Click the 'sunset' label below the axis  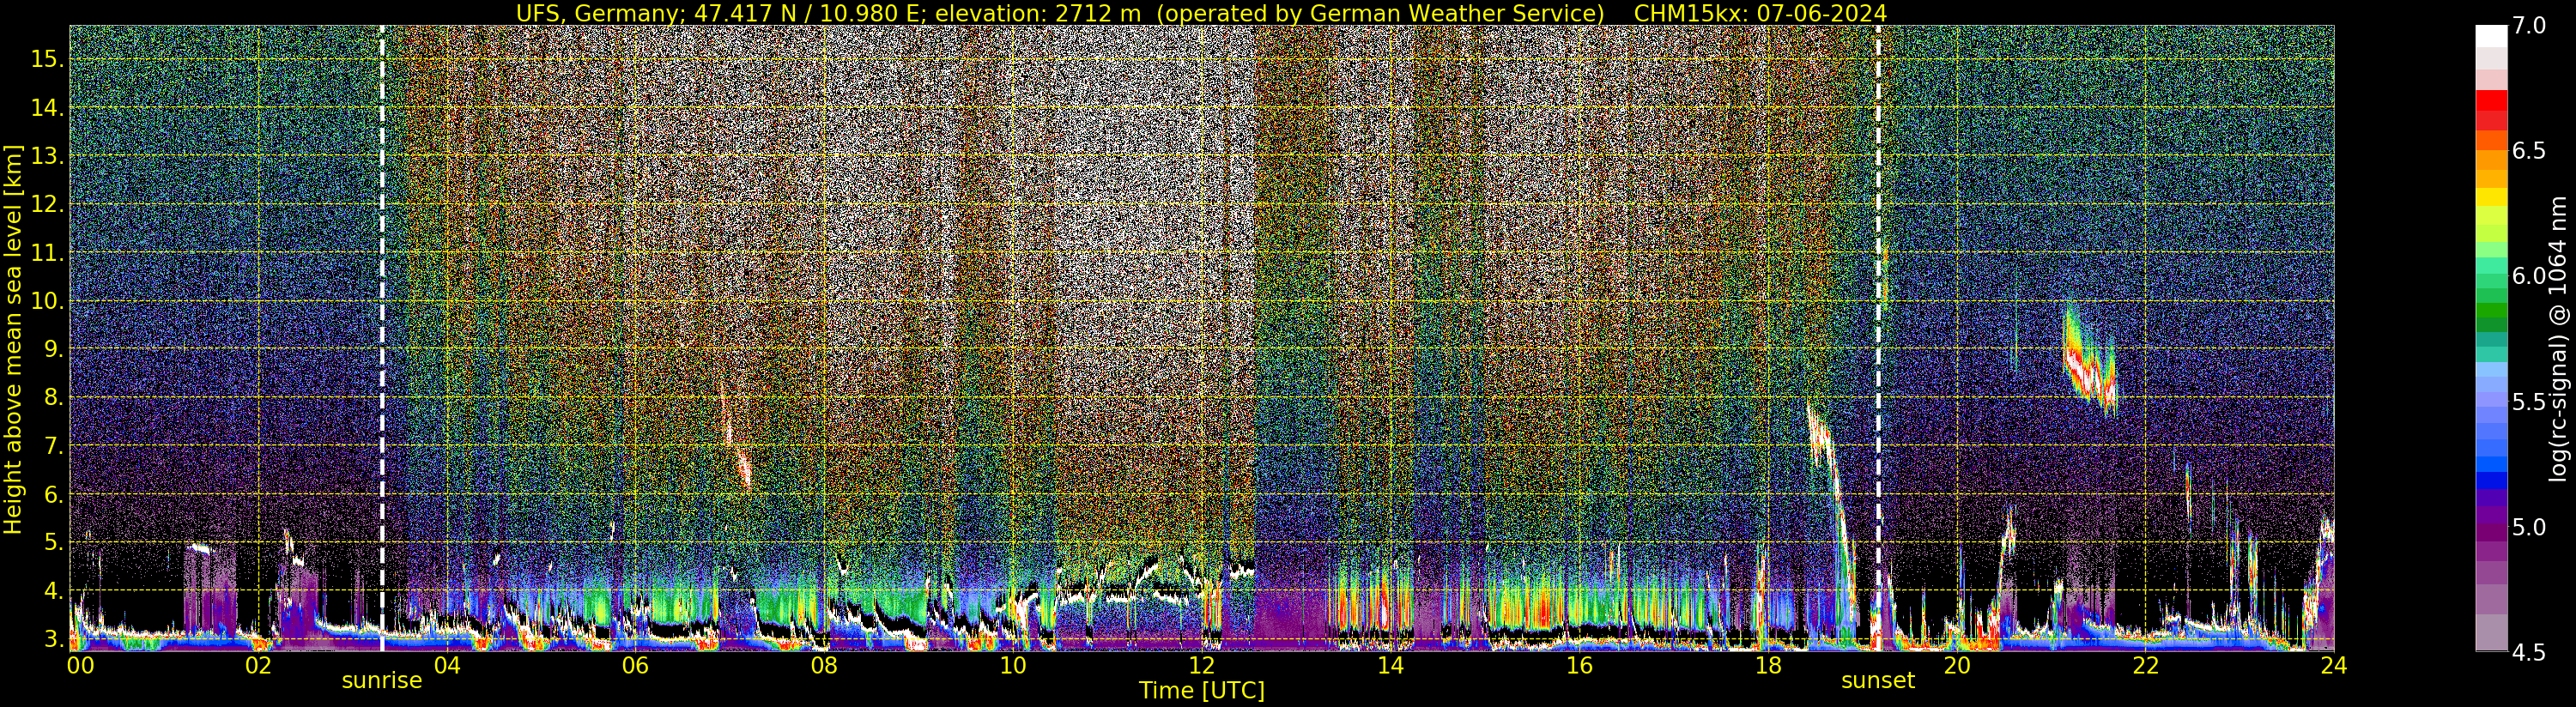(1878, 681)
